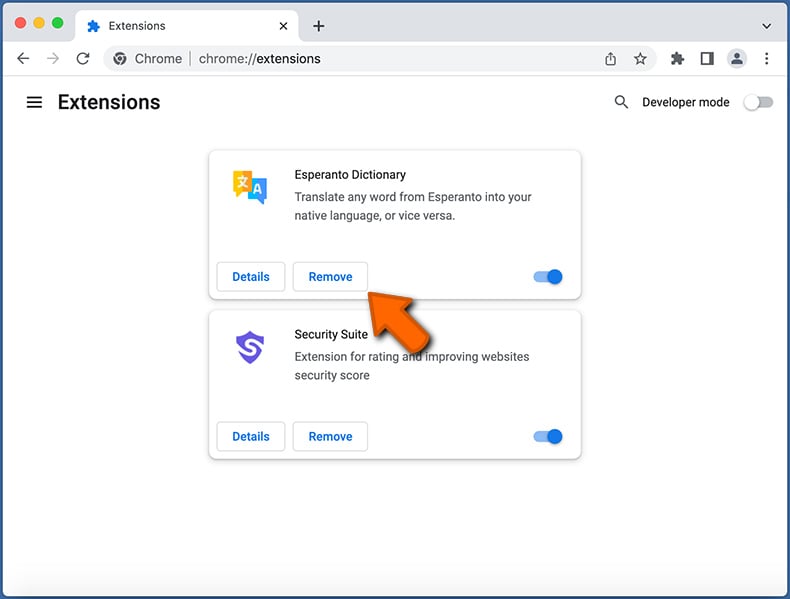Enable Developer mode toggle
The width and height of the screenshot is (790, 599).
[x=759, y=102]
